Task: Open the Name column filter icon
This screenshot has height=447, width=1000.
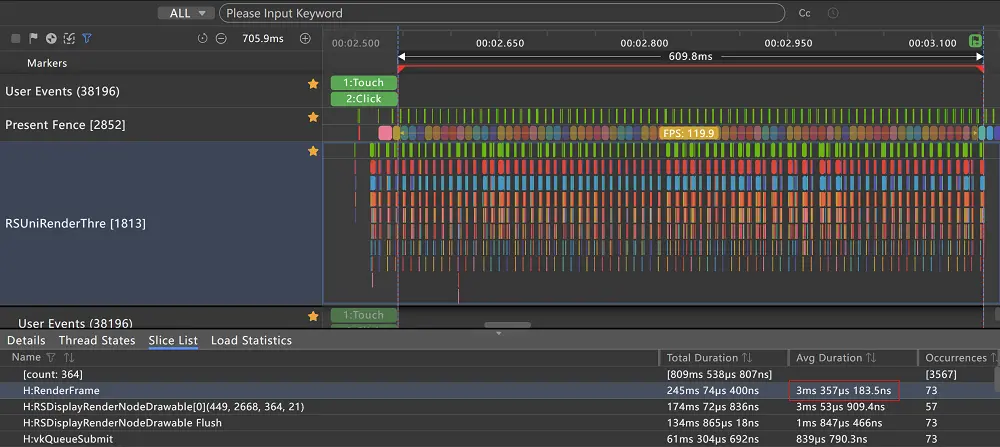Action: coord(52,358)
